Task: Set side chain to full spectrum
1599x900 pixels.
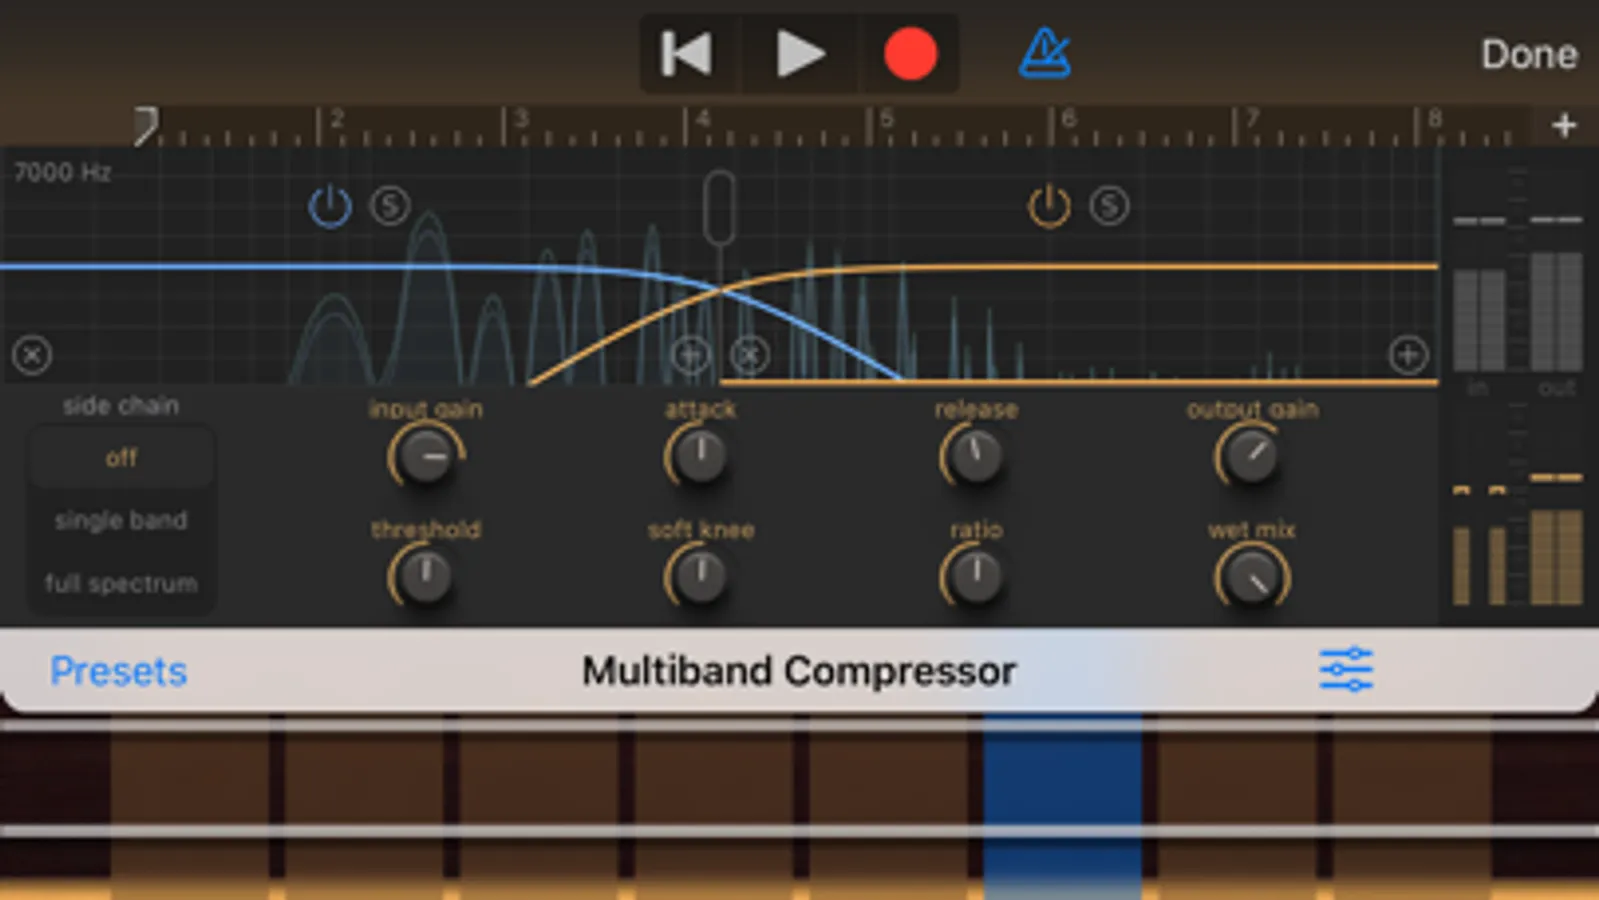Action: (121, 583)
